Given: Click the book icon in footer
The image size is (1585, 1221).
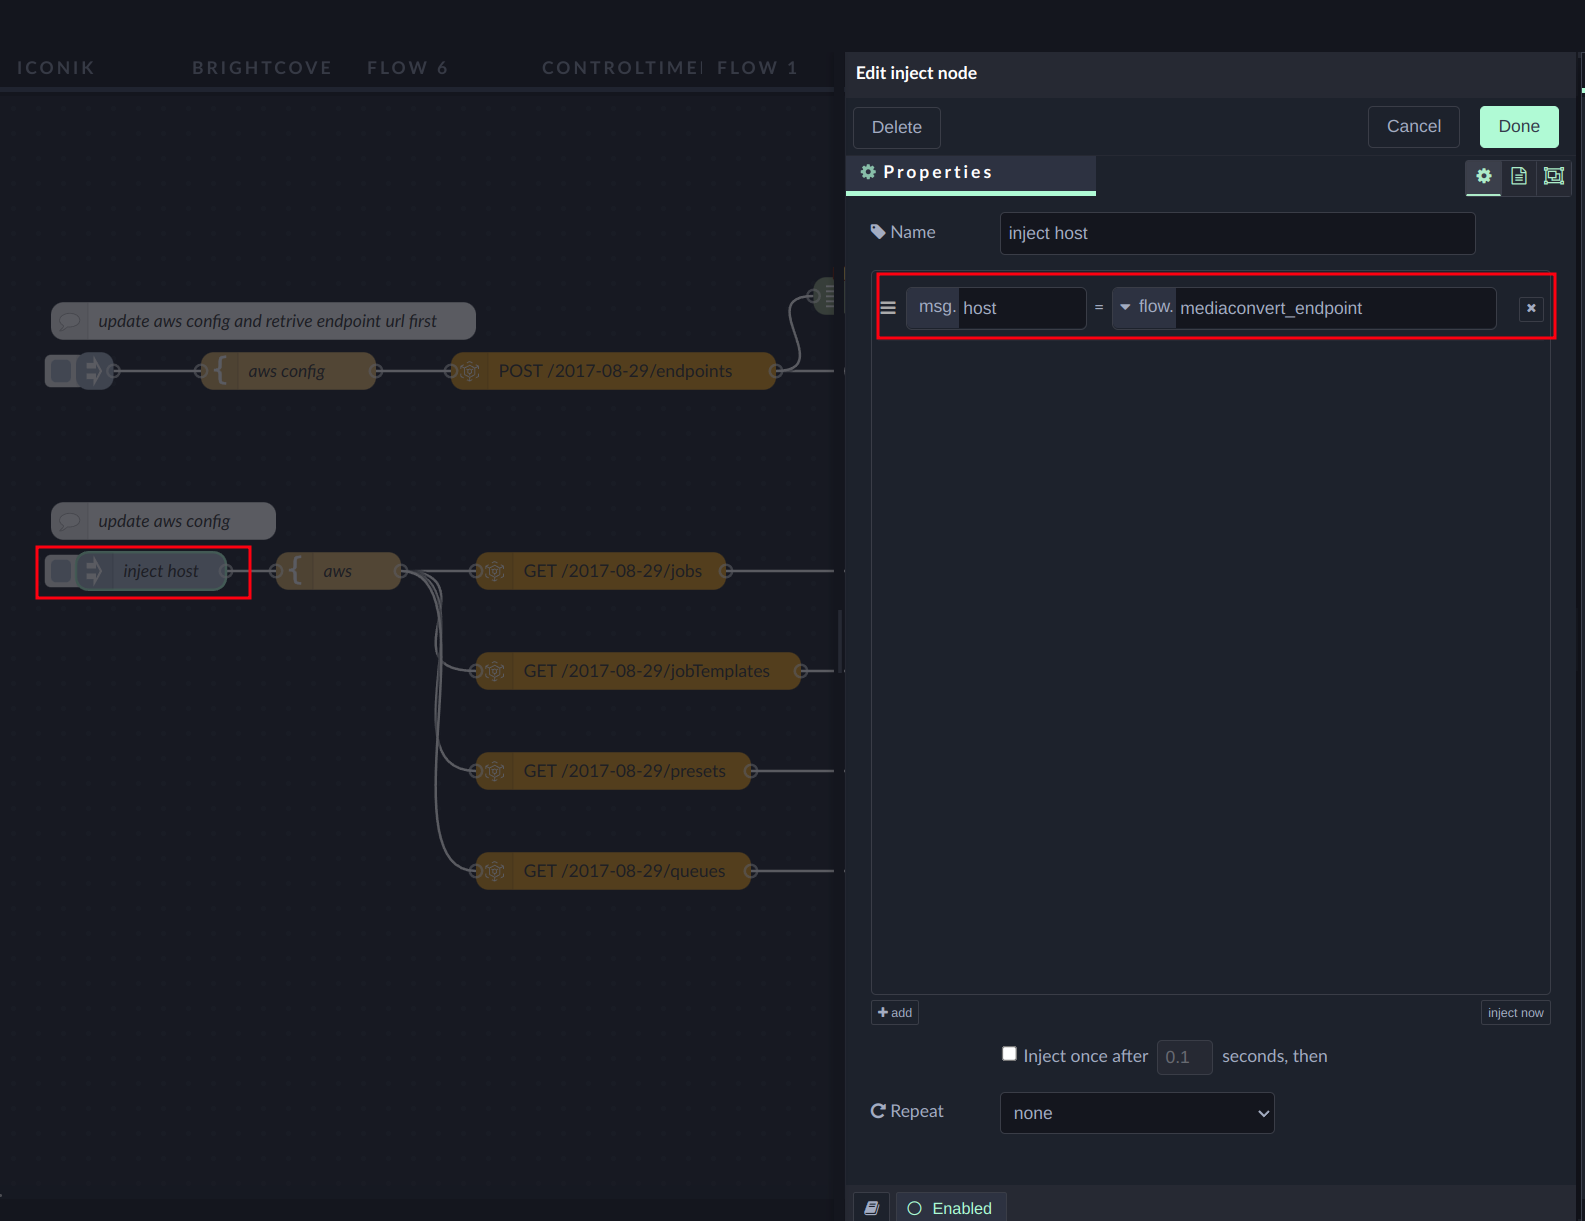Looking at the screenshot, I should tap(871, 1208).
